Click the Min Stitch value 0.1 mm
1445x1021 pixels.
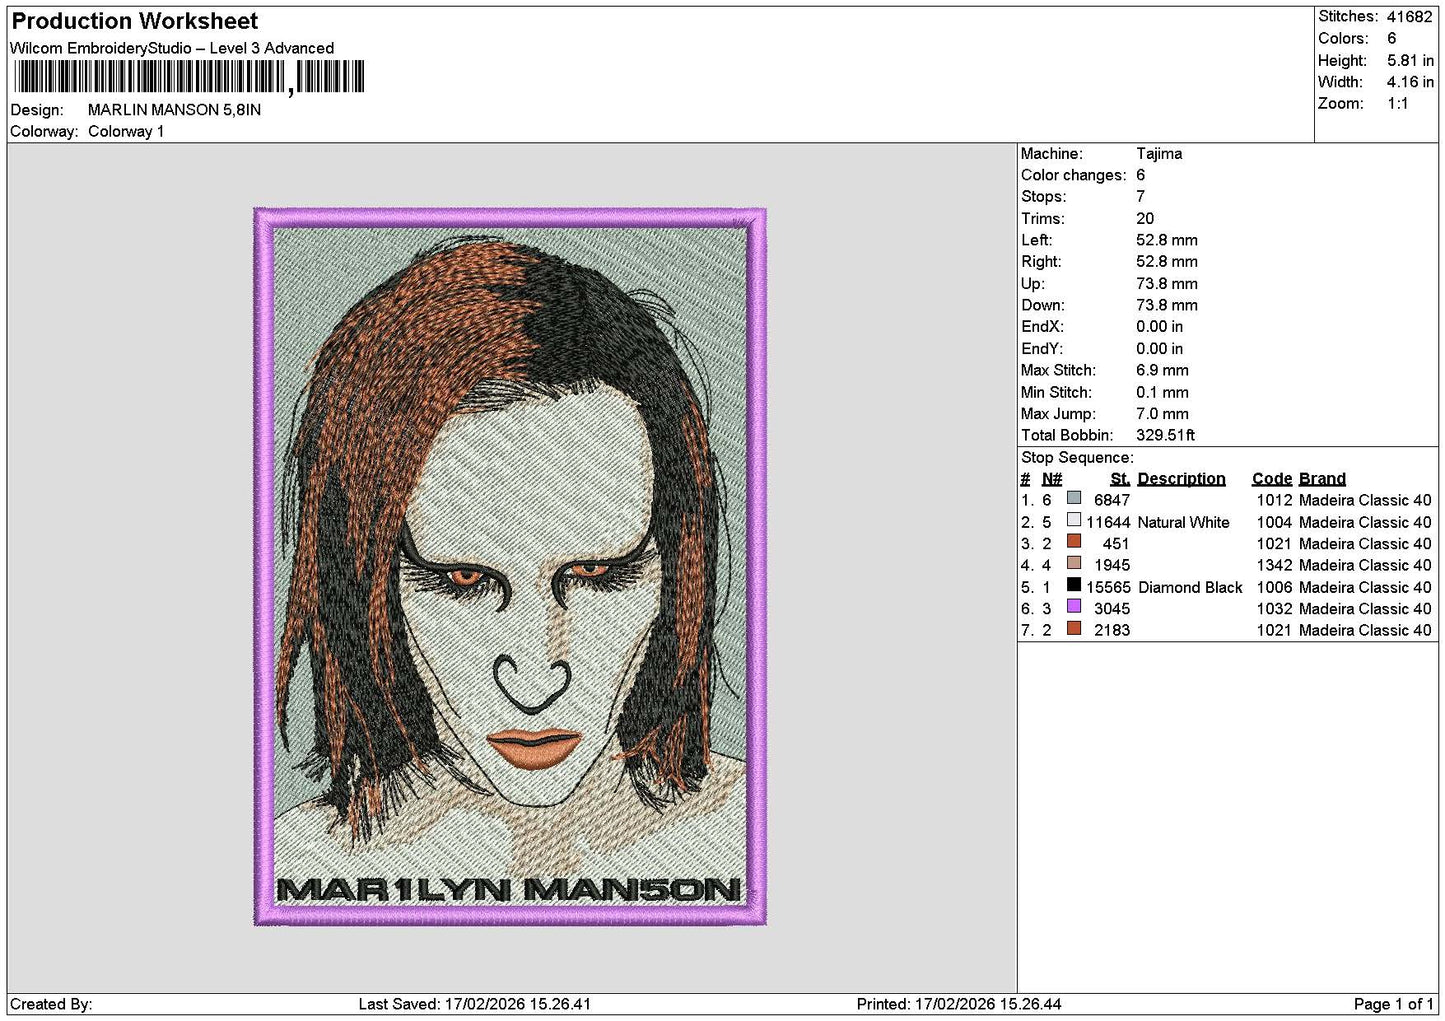coord(1162,392)
